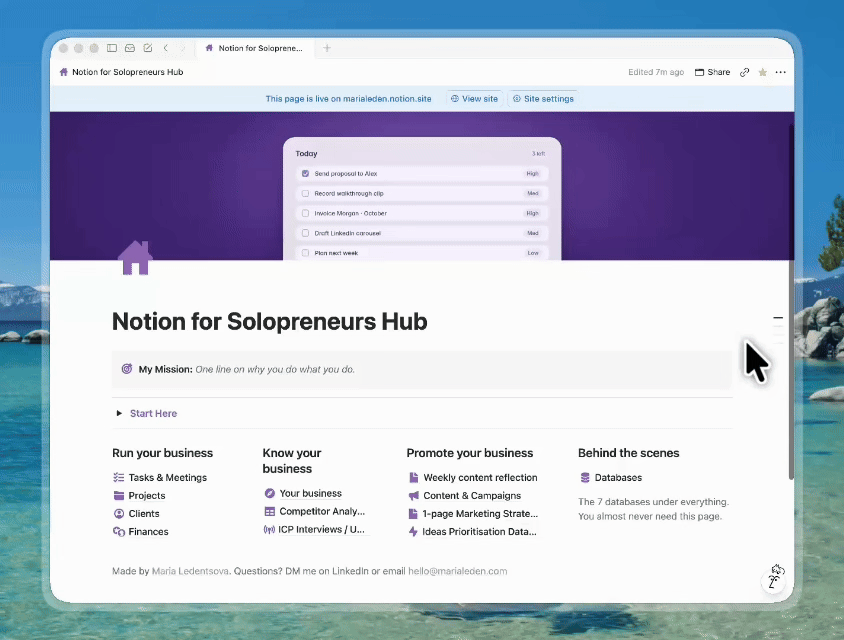Screen dimensions: 844x640
Task: Click the View site button
Action: pyautogui.click(x=474, y=99)
